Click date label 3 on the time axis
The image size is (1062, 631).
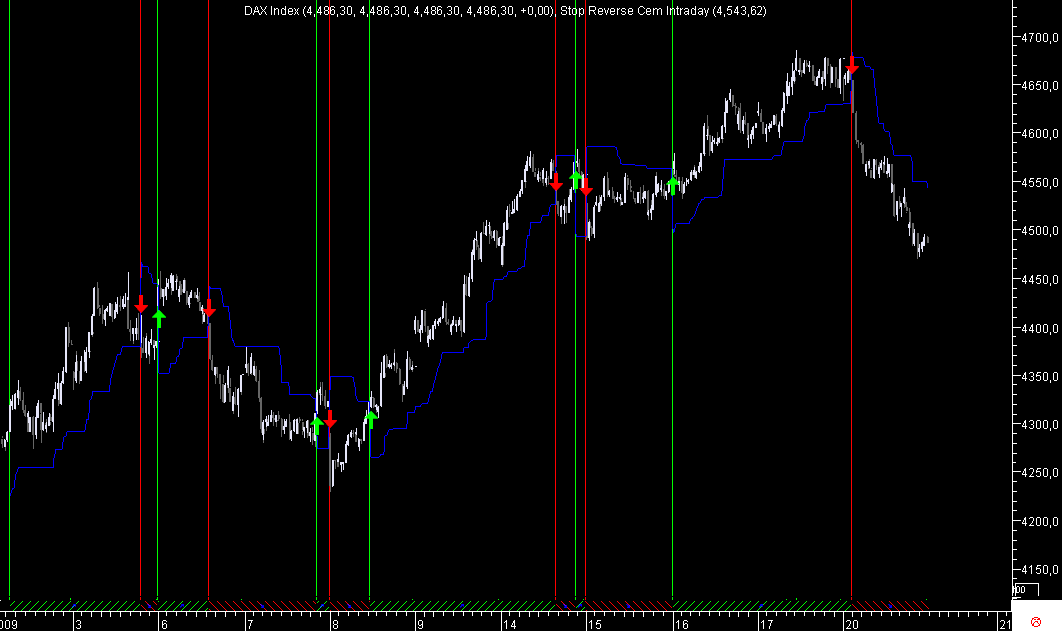(x=79, y=624)
